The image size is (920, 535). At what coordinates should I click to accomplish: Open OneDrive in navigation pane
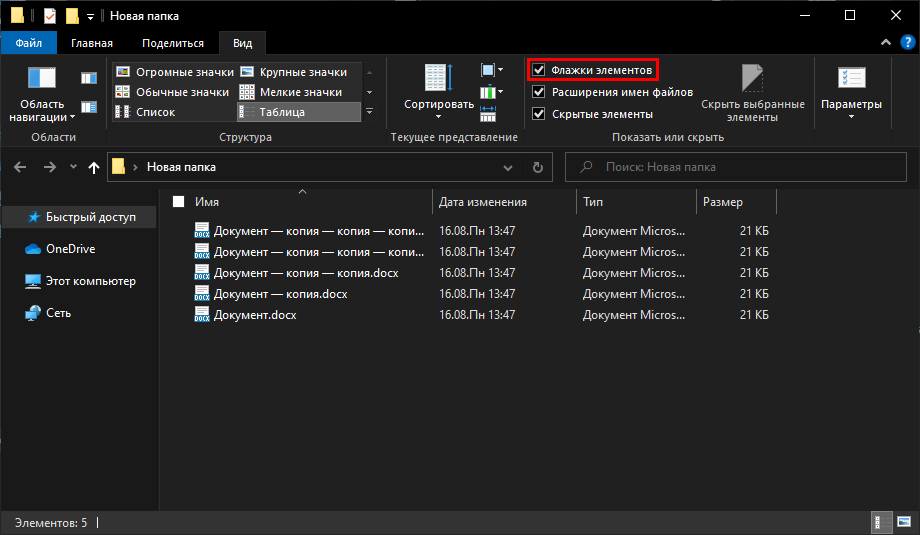point(70,249)
